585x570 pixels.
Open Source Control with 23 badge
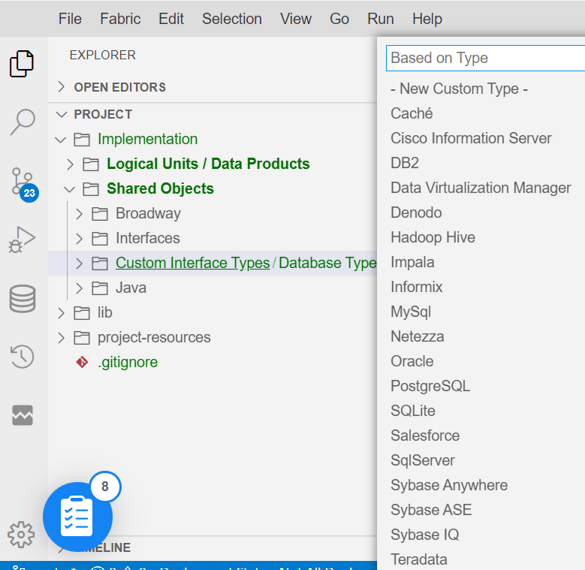[x=25, y=185]
